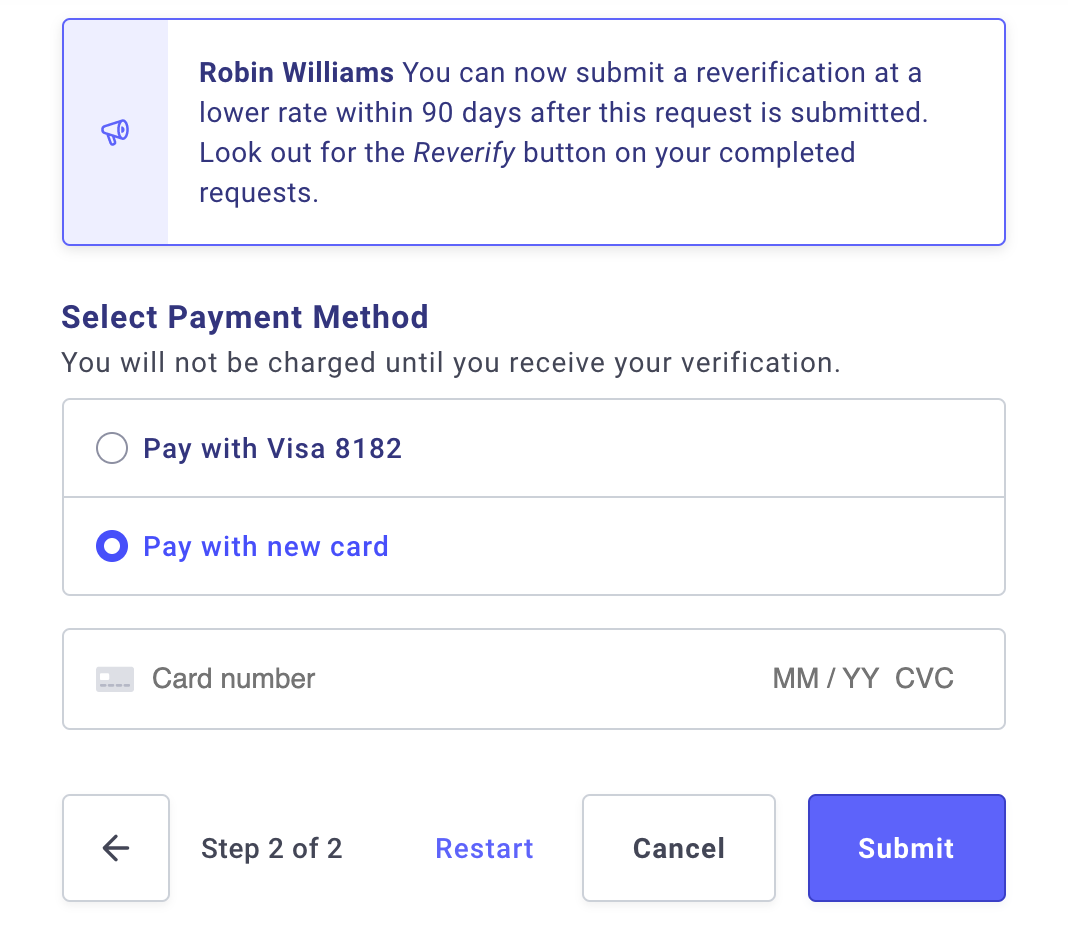Click the megaphone announcement icon
The image size is (1068, 942).
115,132
